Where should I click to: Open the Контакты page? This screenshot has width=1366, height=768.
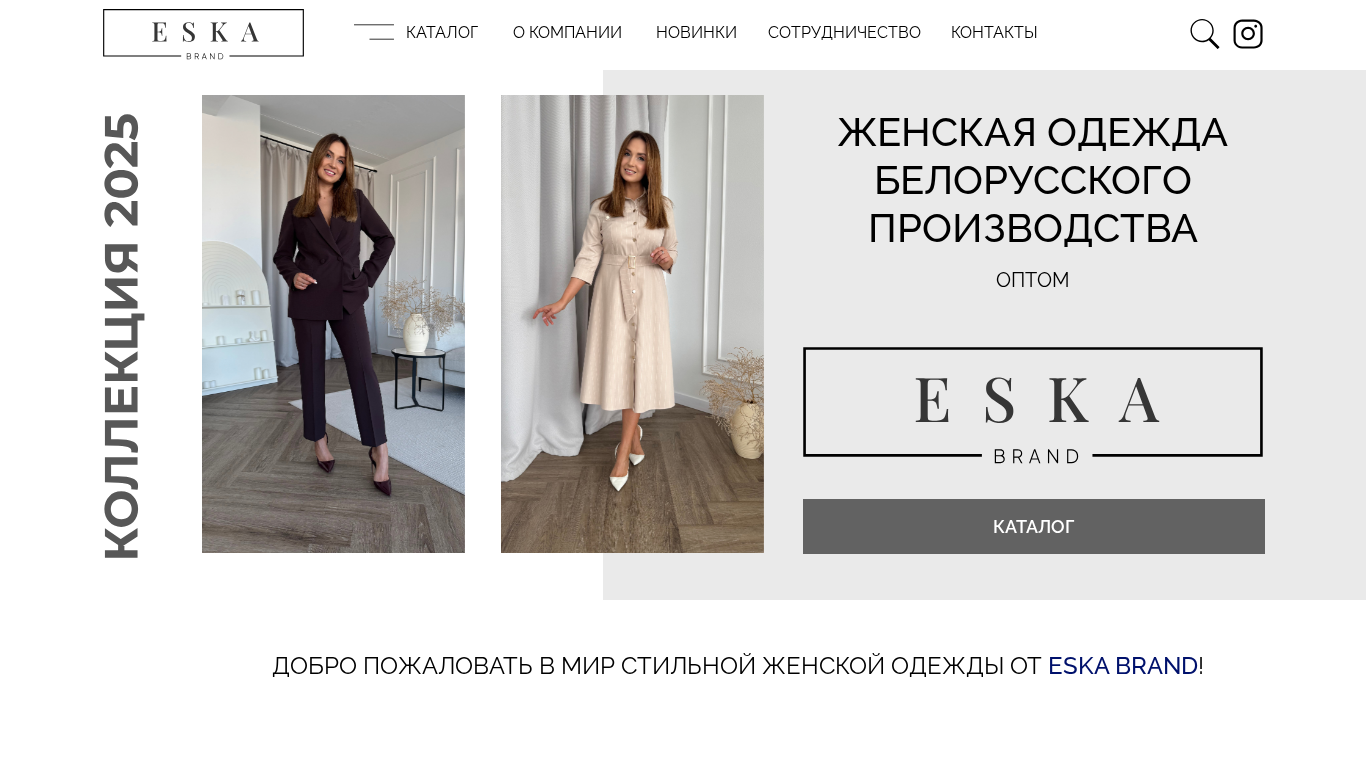pyautogui.click(x=994, y=32)
